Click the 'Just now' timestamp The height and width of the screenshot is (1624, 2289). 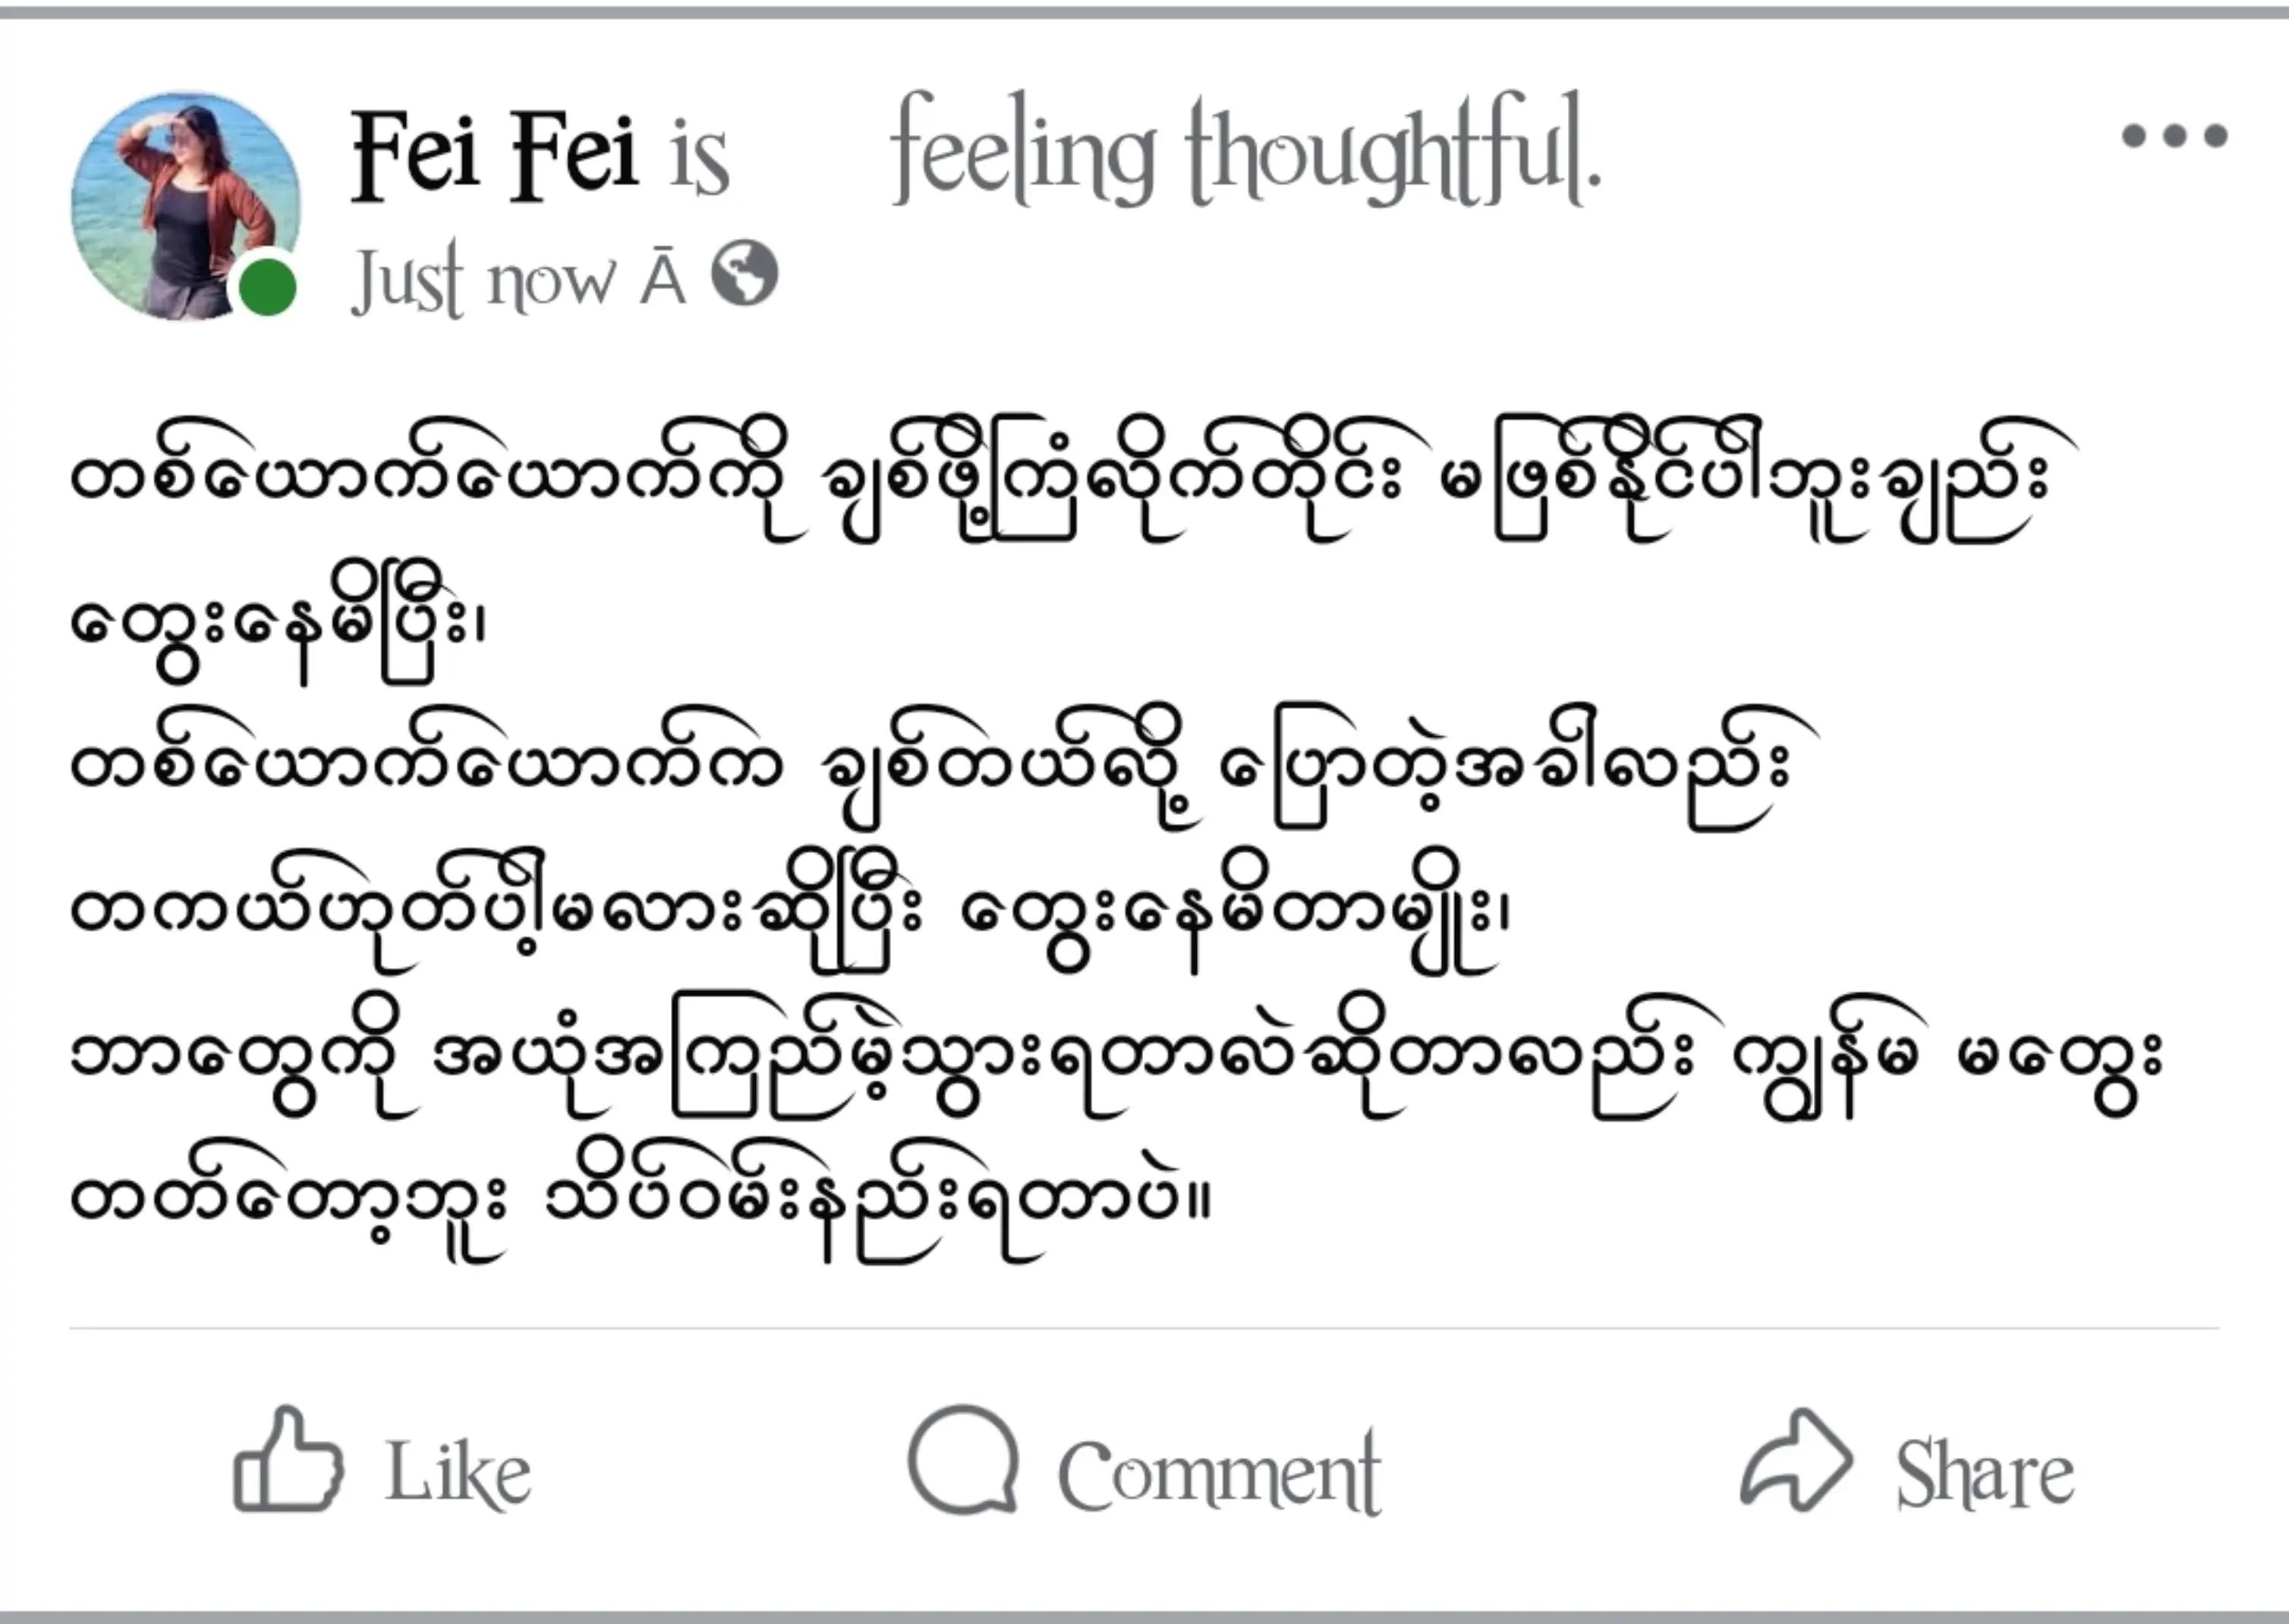coord(484,279)
